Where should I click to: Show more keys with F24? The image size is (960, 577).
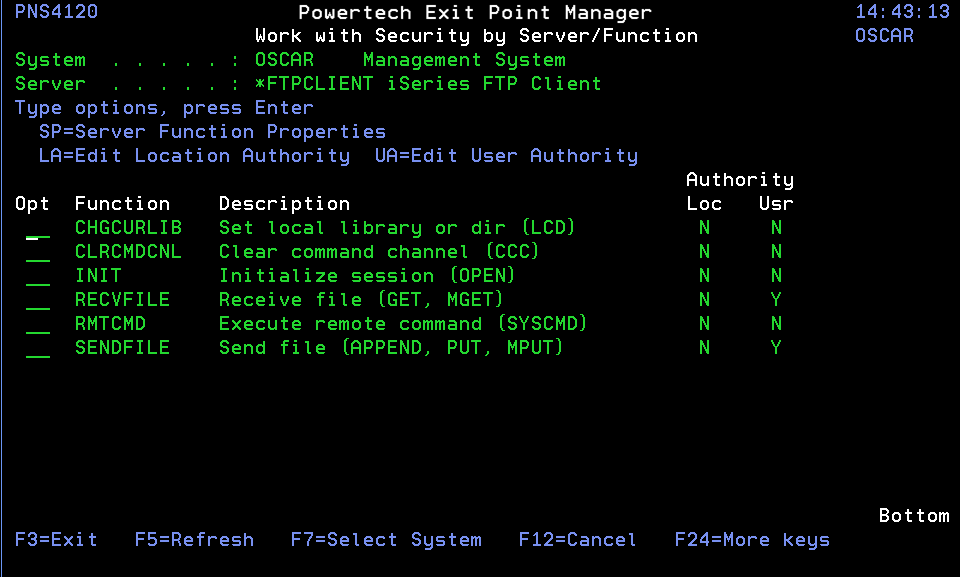752,540
